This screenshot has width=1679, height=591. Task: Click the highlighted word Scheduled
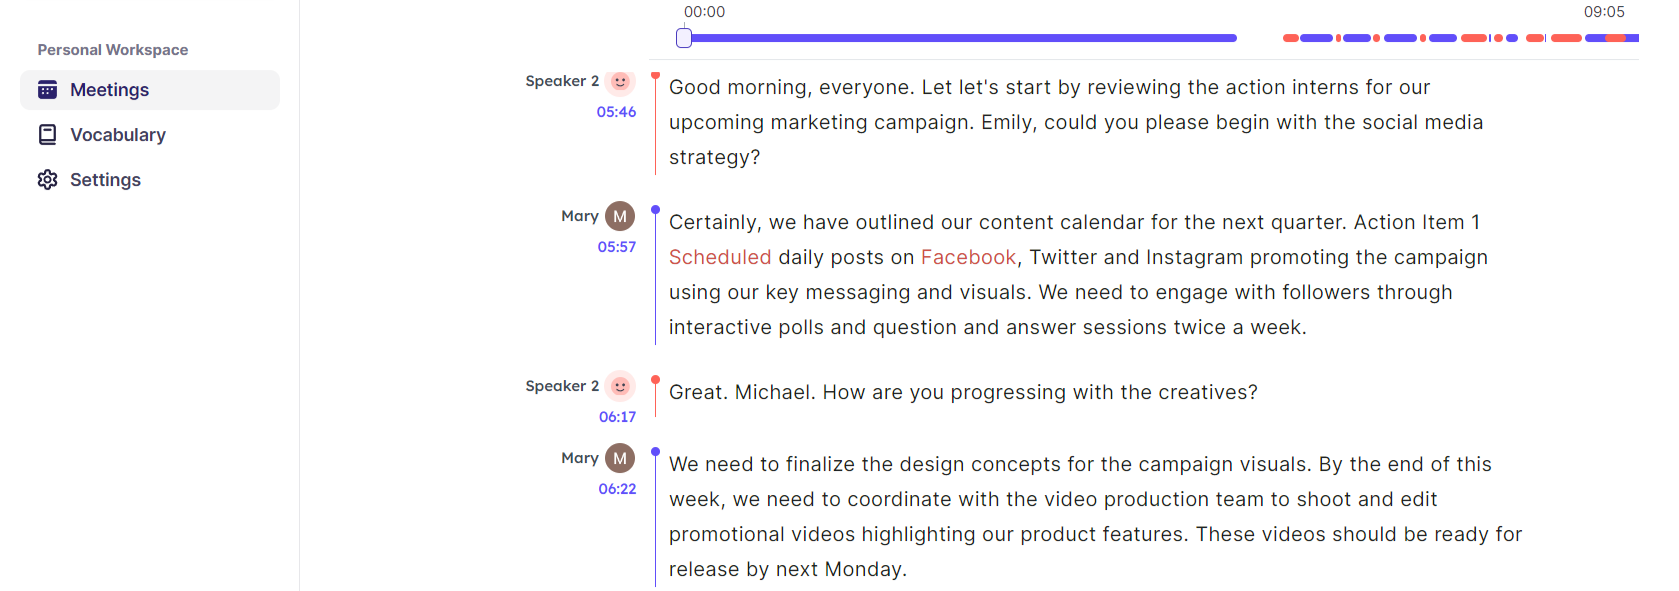tap(720, 257)
